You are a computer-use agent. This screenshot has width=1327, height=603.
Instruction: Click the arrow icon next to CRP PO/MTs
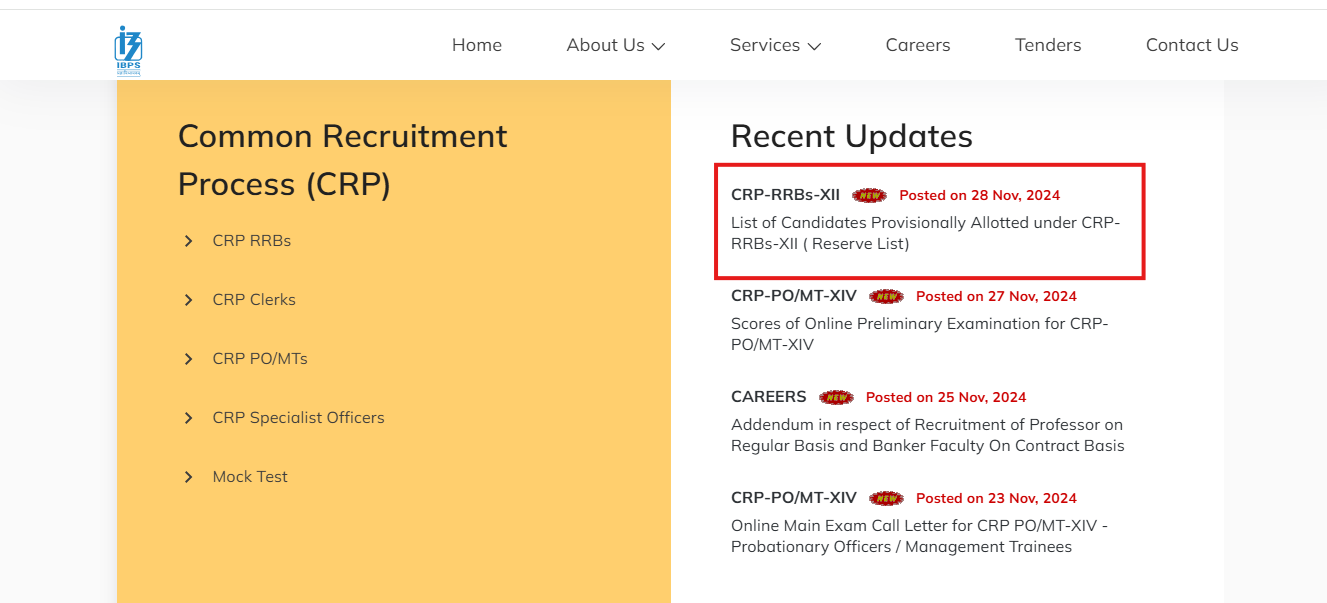click(188, 358)
